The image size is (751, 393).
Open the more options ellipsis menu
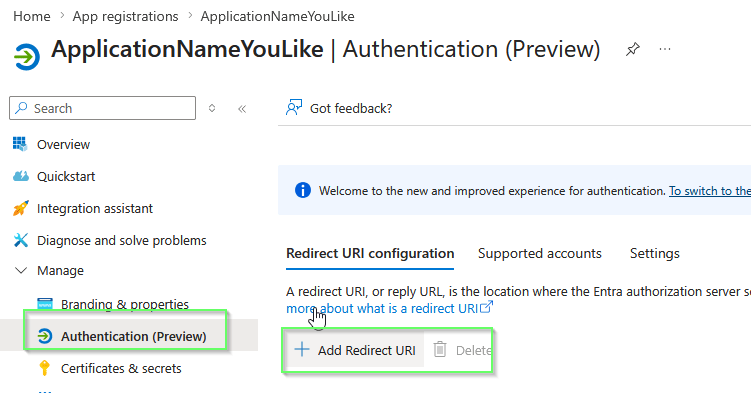(x=665, y=49)
